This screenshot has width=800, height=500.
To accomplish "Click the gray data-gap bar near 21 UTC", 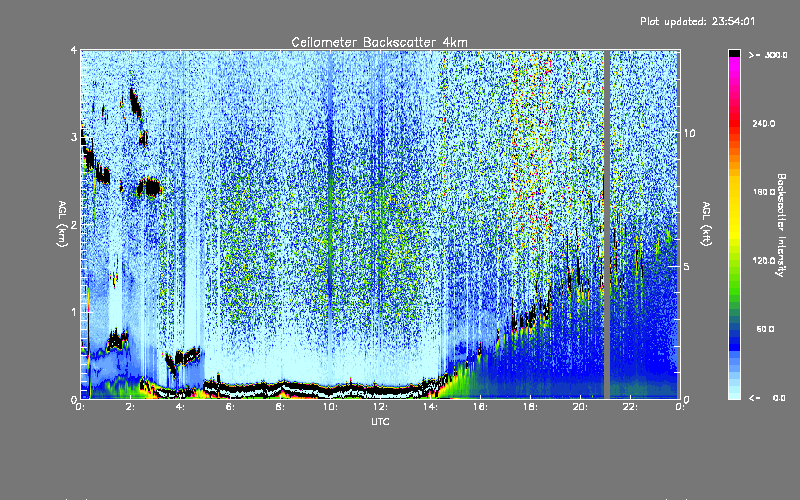I will pos(607,224).
